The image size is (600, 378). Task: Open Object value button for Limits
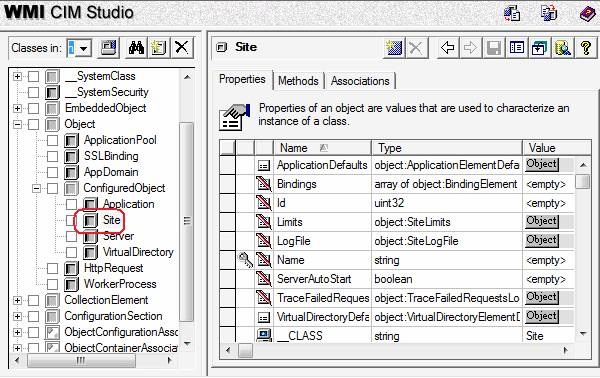(542, 222)
